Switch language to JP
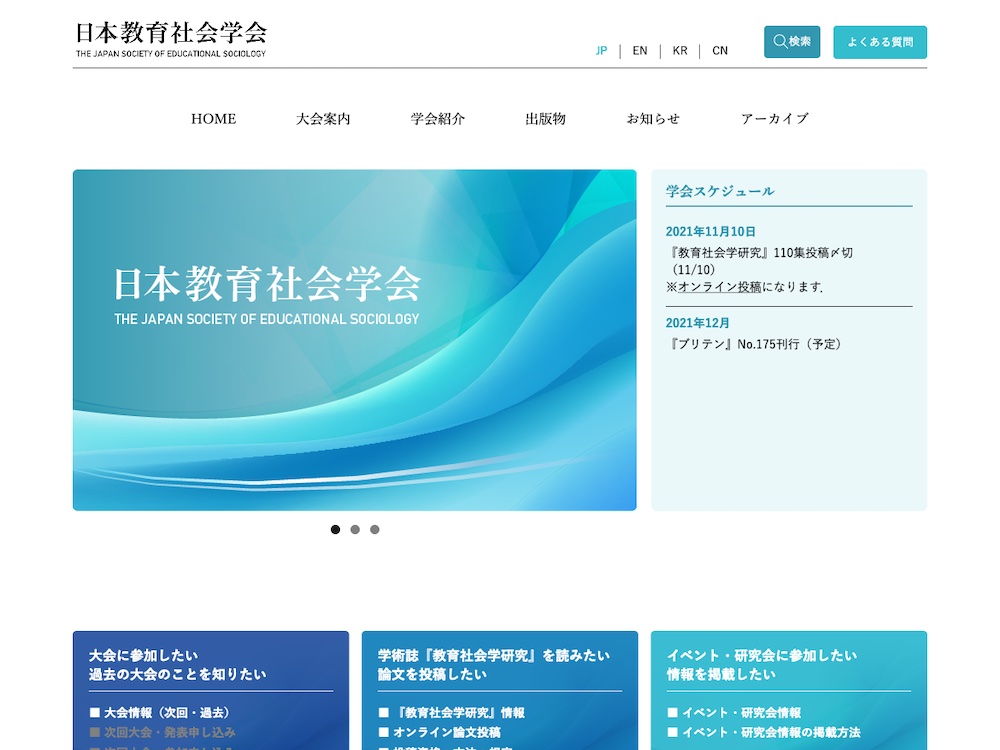Screen dimensions: 1000x750 pyautogui.click(x=601, y=50)
